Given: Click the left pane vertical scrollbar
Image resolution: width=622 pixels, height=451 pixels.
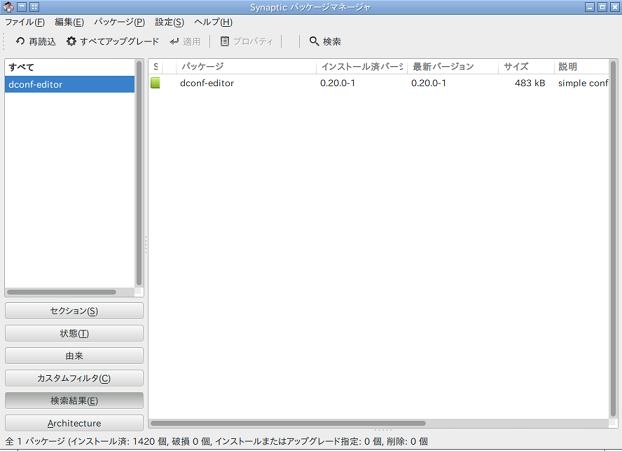Looking at the screenshot, I should 139,173.
